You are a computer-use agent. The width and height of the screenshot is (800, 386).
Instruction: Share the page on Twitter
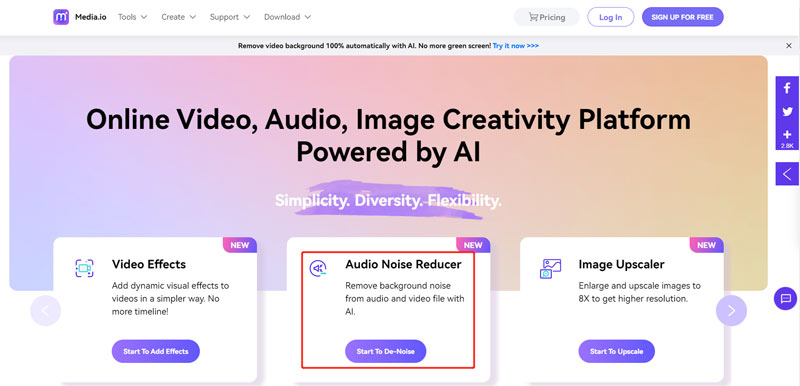point(787,112)
